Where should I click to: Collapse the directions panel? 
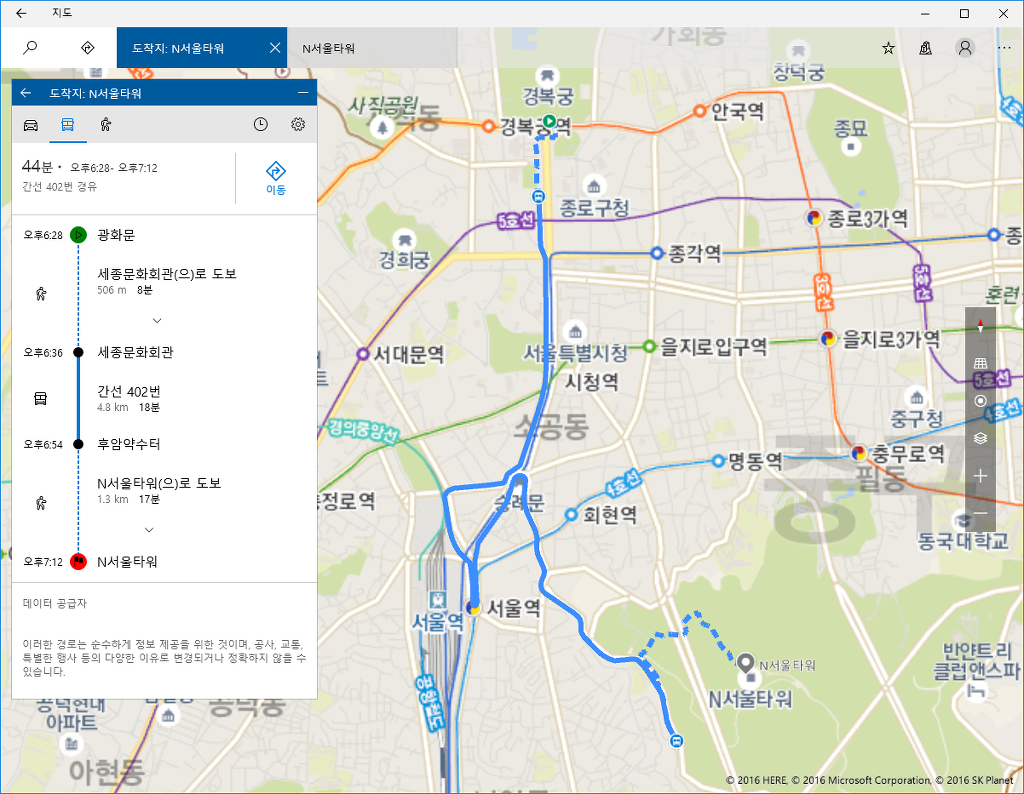[302, 91]
